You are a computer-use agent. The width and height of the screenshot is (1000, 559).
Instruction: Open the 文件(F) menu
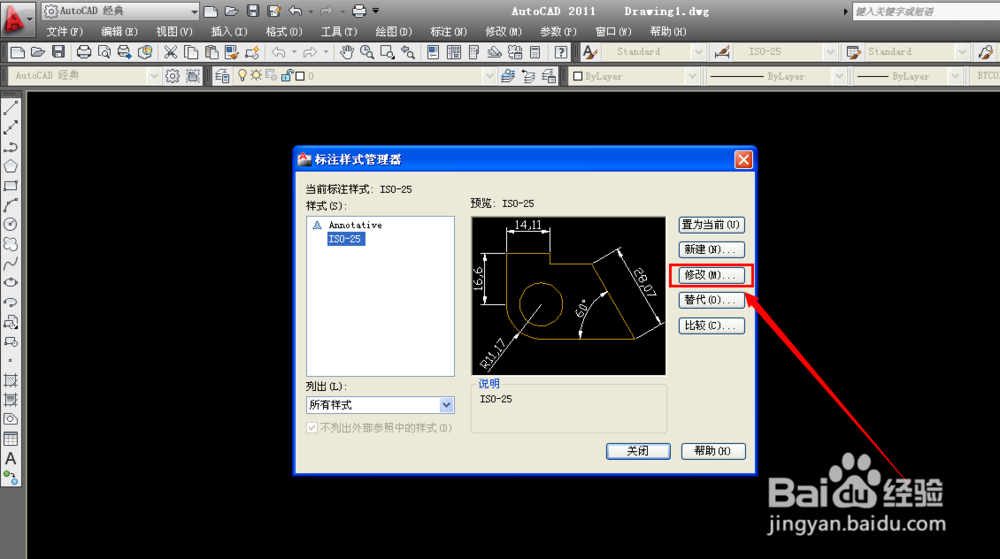64,31
